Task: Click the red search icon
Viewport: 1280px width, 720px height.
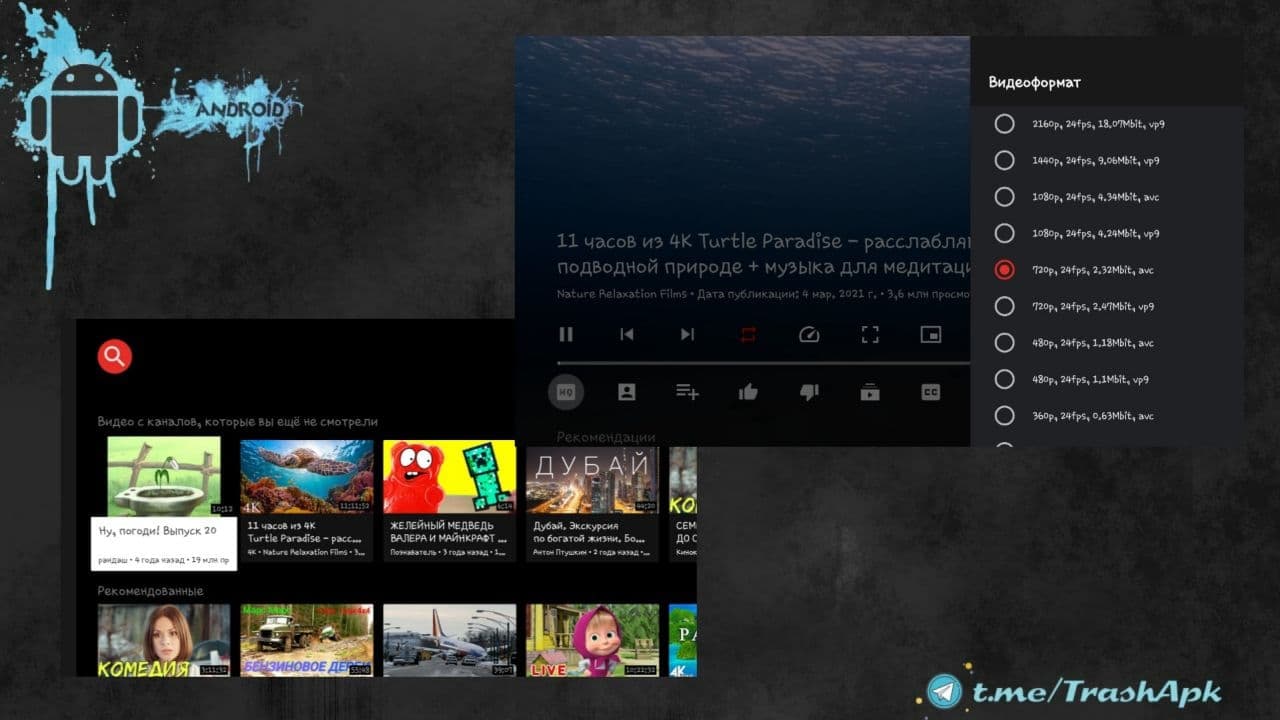Action: coord(115,356)
